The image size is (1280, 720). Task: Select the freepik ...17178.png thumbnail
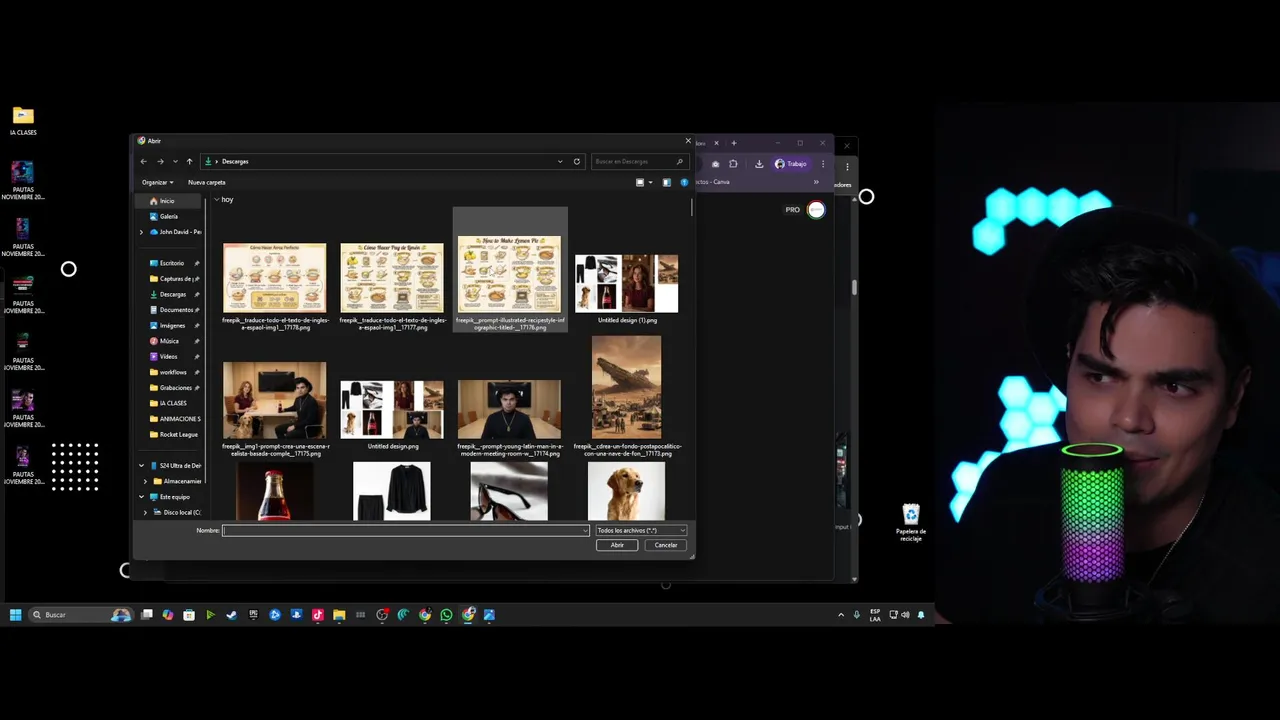pyautogui.click(x=275, y=280)
